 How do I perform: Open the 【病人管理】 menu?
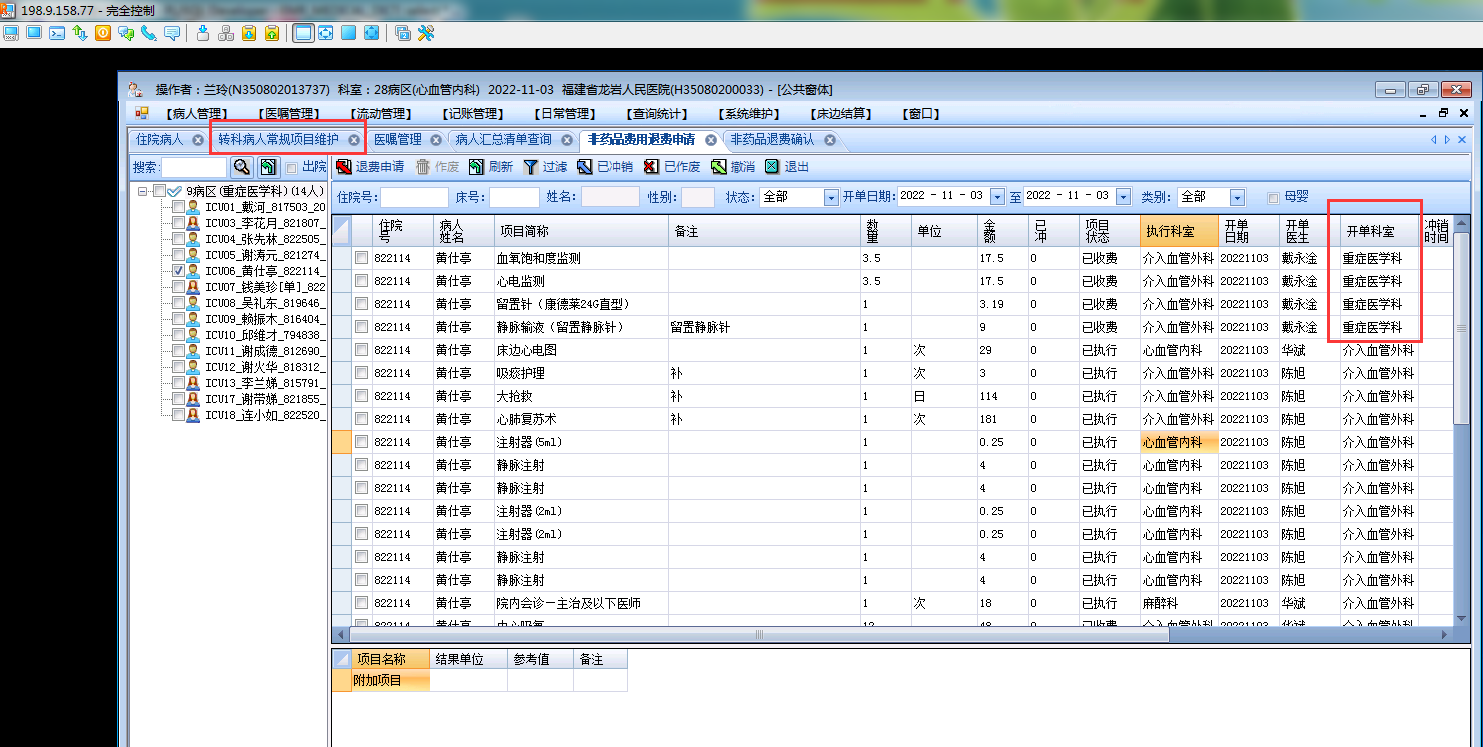[198, 114]
